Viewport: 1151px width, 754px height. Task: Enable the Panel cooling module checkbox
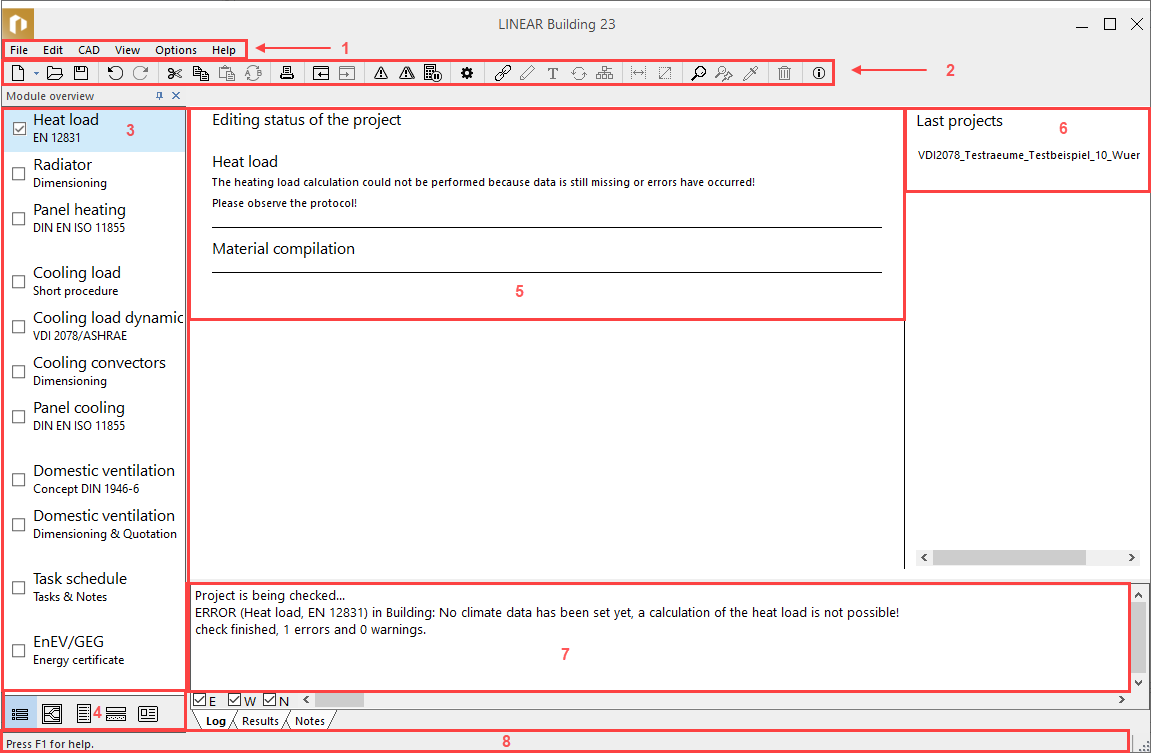pyautogui.click(x=19, y=416)
